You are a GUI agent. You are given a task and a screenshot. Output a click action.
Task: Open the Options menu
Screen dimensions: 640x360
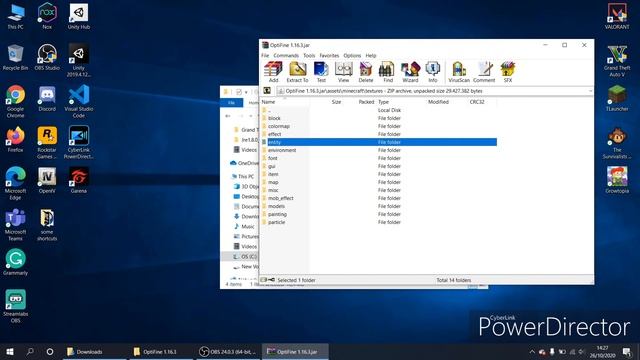pyautogui.click(x=352, y=56)
